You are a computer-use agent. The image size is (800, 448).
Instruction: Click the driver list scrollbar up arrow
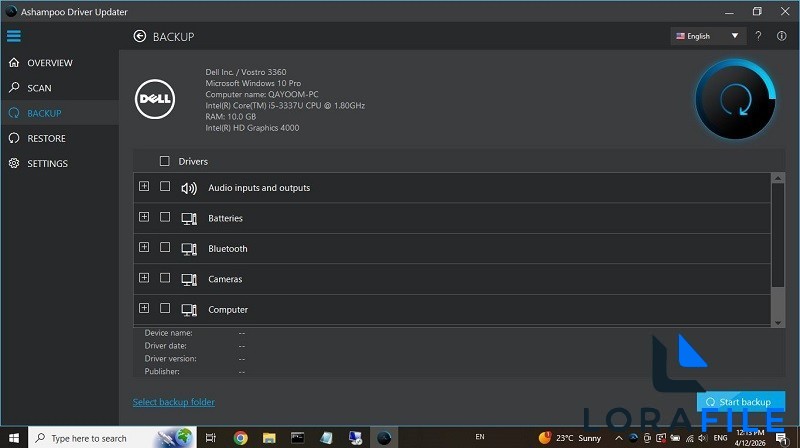(778, 178)
